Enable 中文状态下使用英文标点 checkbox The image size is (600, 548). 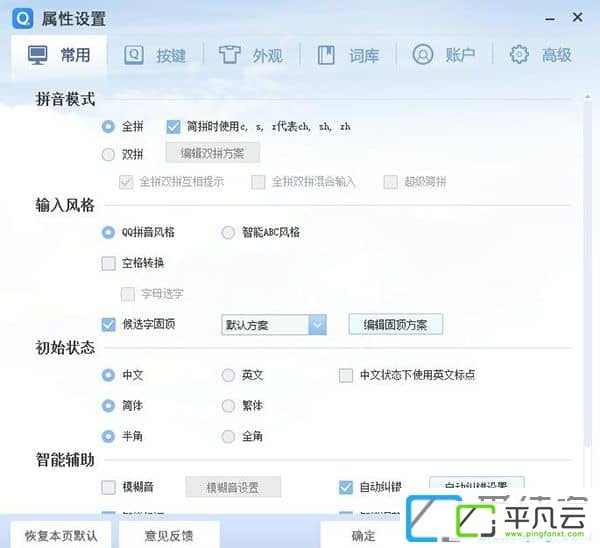pyautogui.click(x=346, y=375)
